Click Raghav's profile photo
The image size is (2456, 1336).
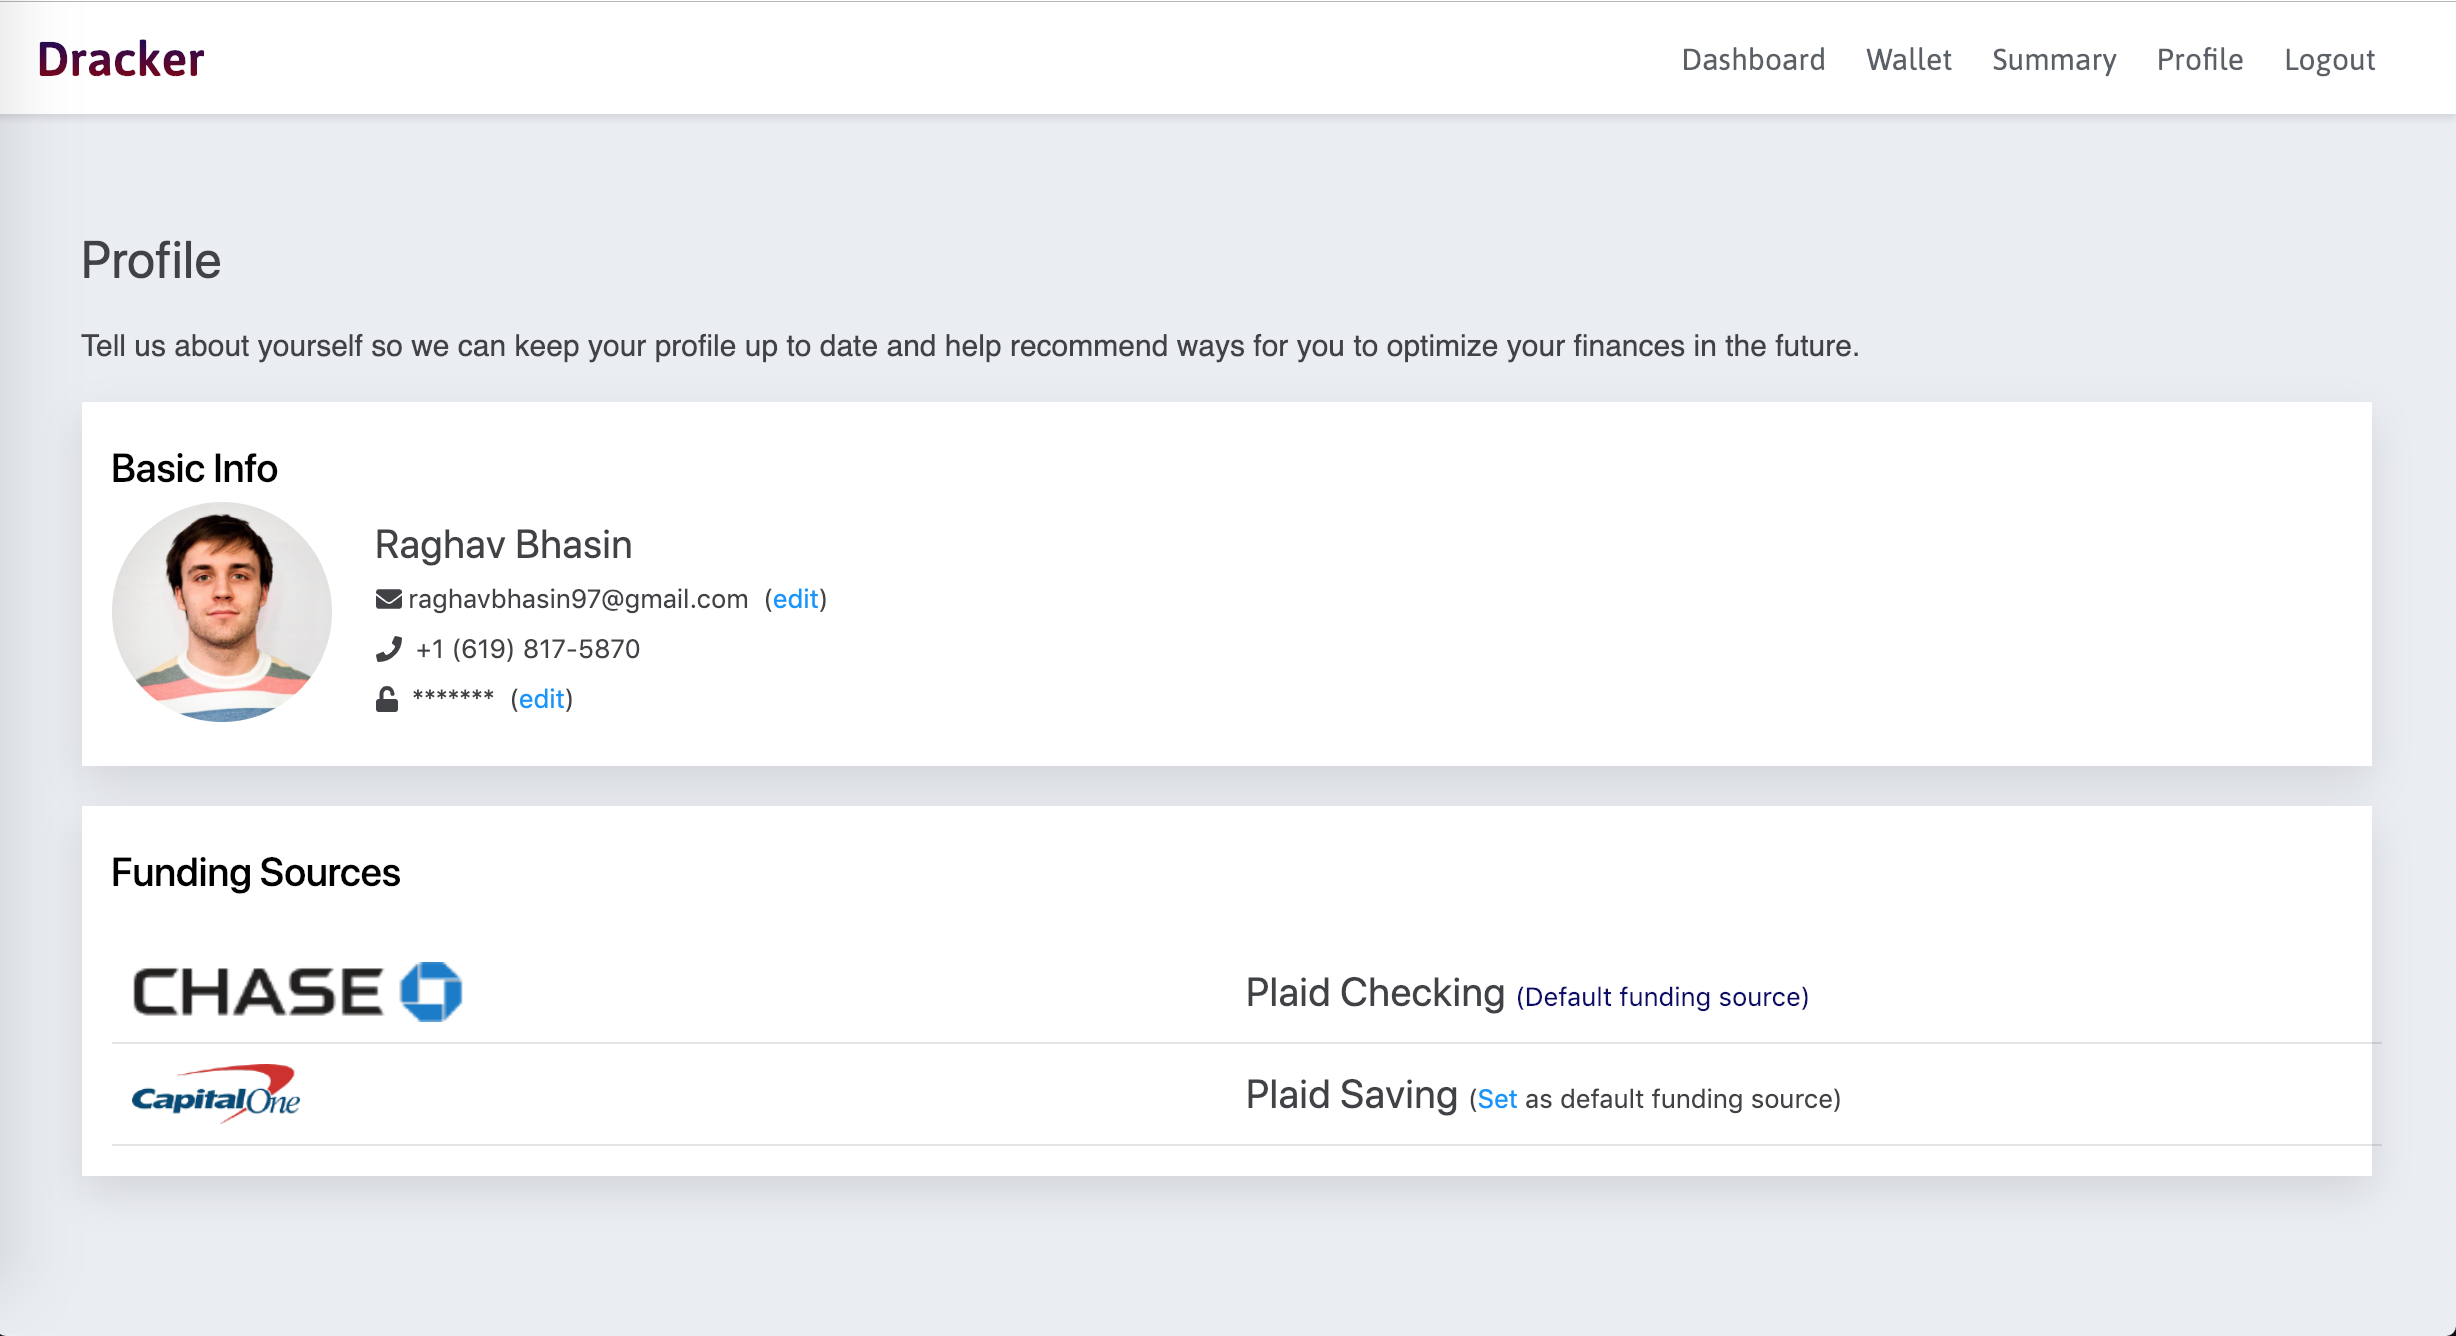point(222,612)
